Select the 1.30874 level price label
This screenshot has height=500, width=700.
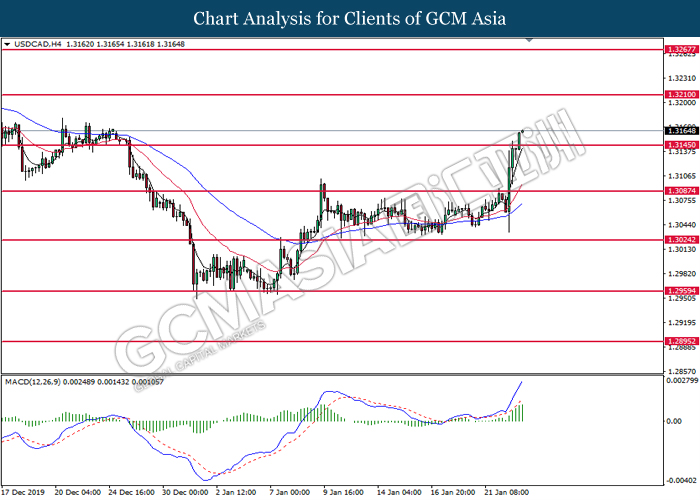tap(681, 191)
